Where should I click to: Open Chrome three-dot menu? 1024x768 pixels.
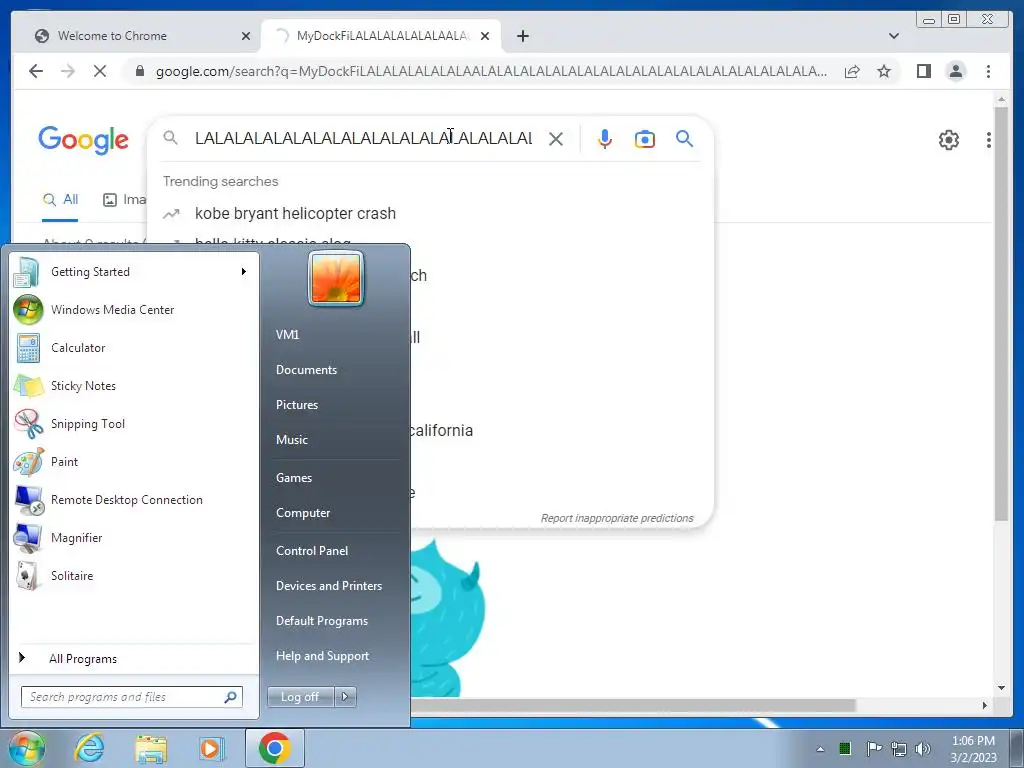988,71
